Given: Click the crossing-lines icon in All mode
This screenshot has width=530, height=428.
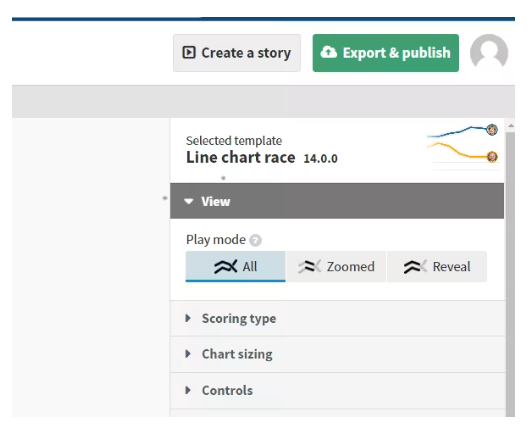Looking at the screenshot, I should (x=225, y=267).
